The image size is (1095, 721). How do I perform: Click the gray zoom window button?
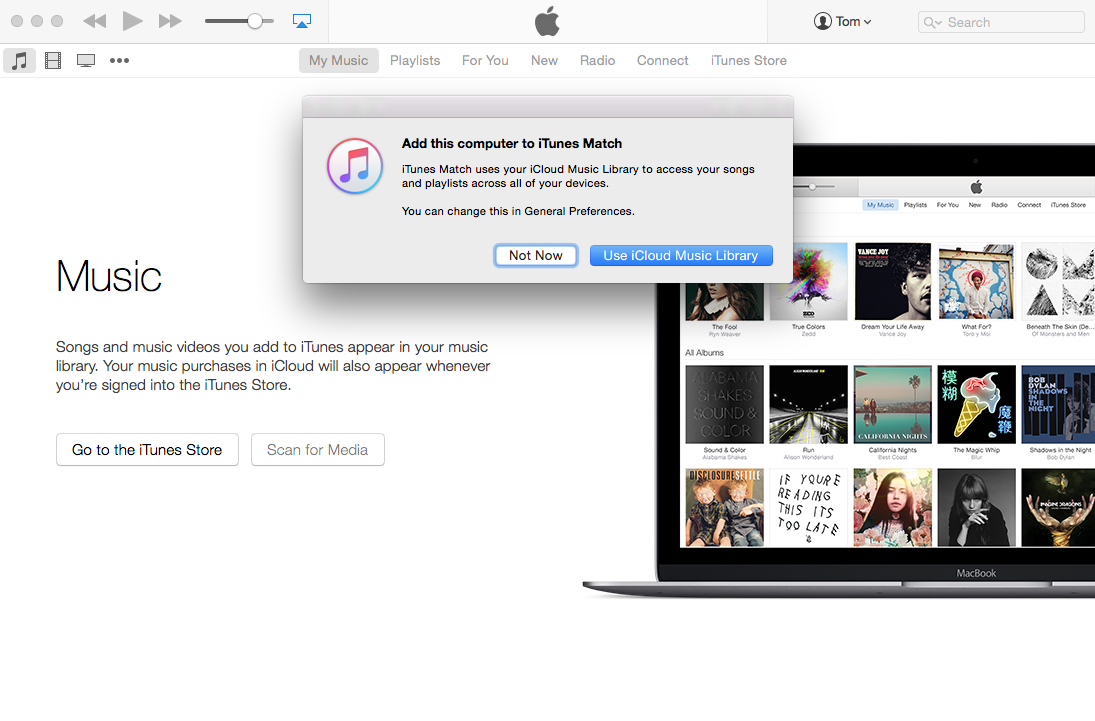57,21
